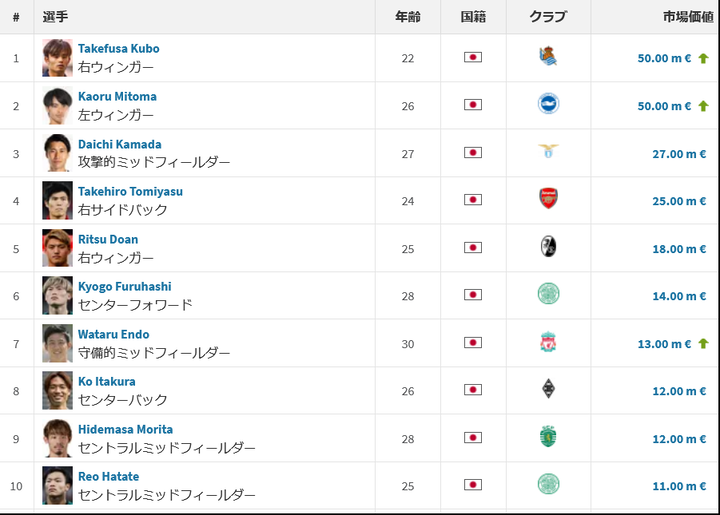Open Kaoru Mitoma's player profile link
Image resolution: width=720 pixels, height=515 pixels.
pyautogui.click(x=117, y=96)
